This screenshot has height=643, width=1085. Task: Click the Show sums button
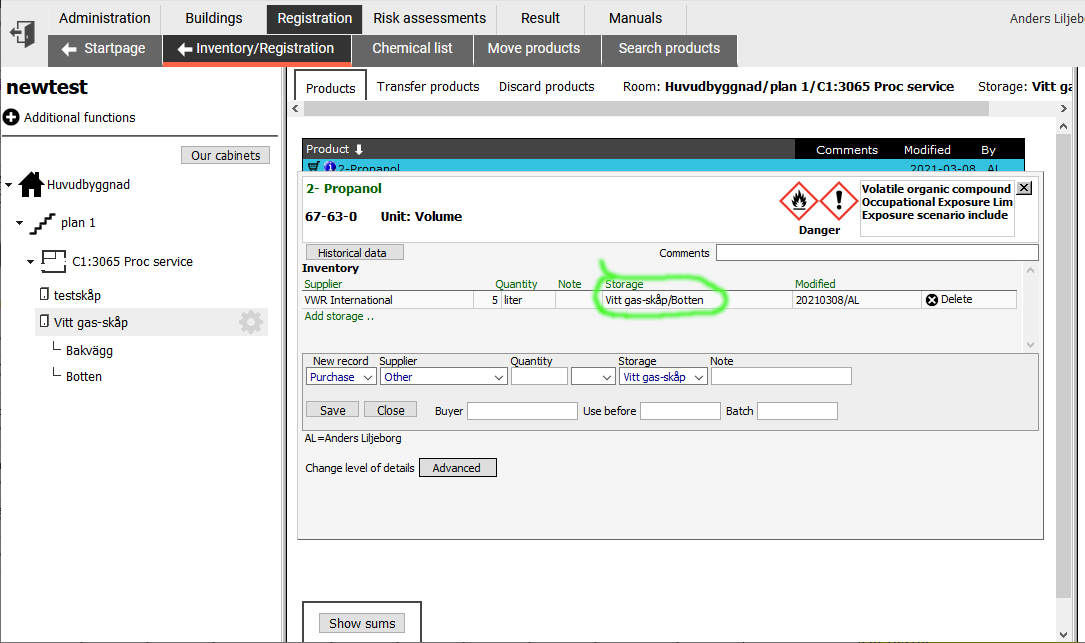(362, 623)
